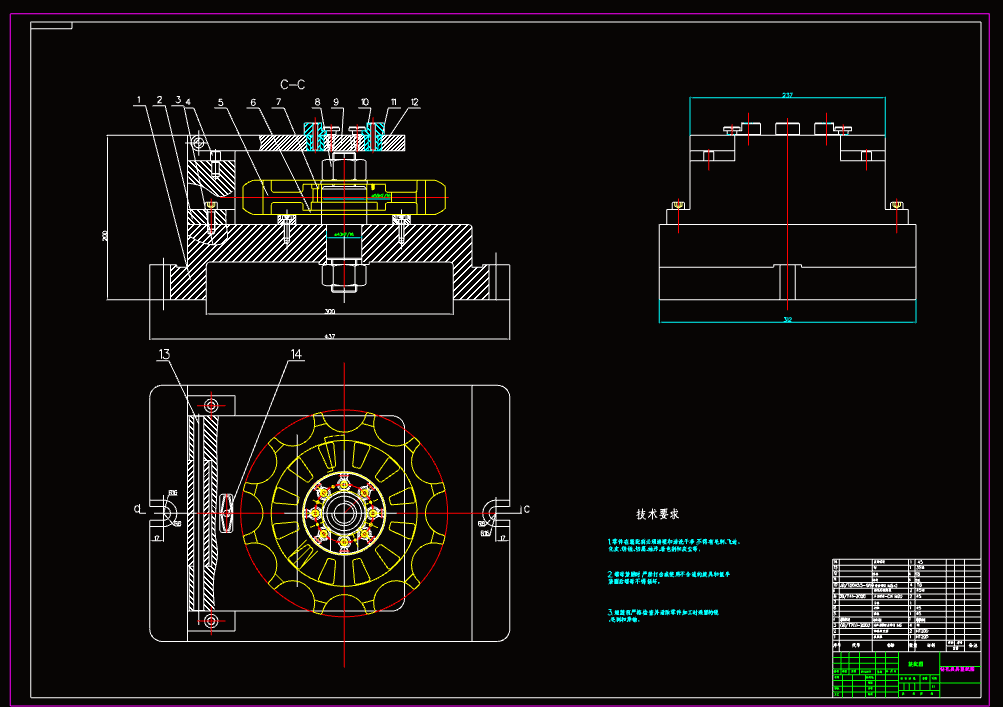Click part callout number 1
The height and width of the screenshot is (707, 1003).
[x=139, y=100]
